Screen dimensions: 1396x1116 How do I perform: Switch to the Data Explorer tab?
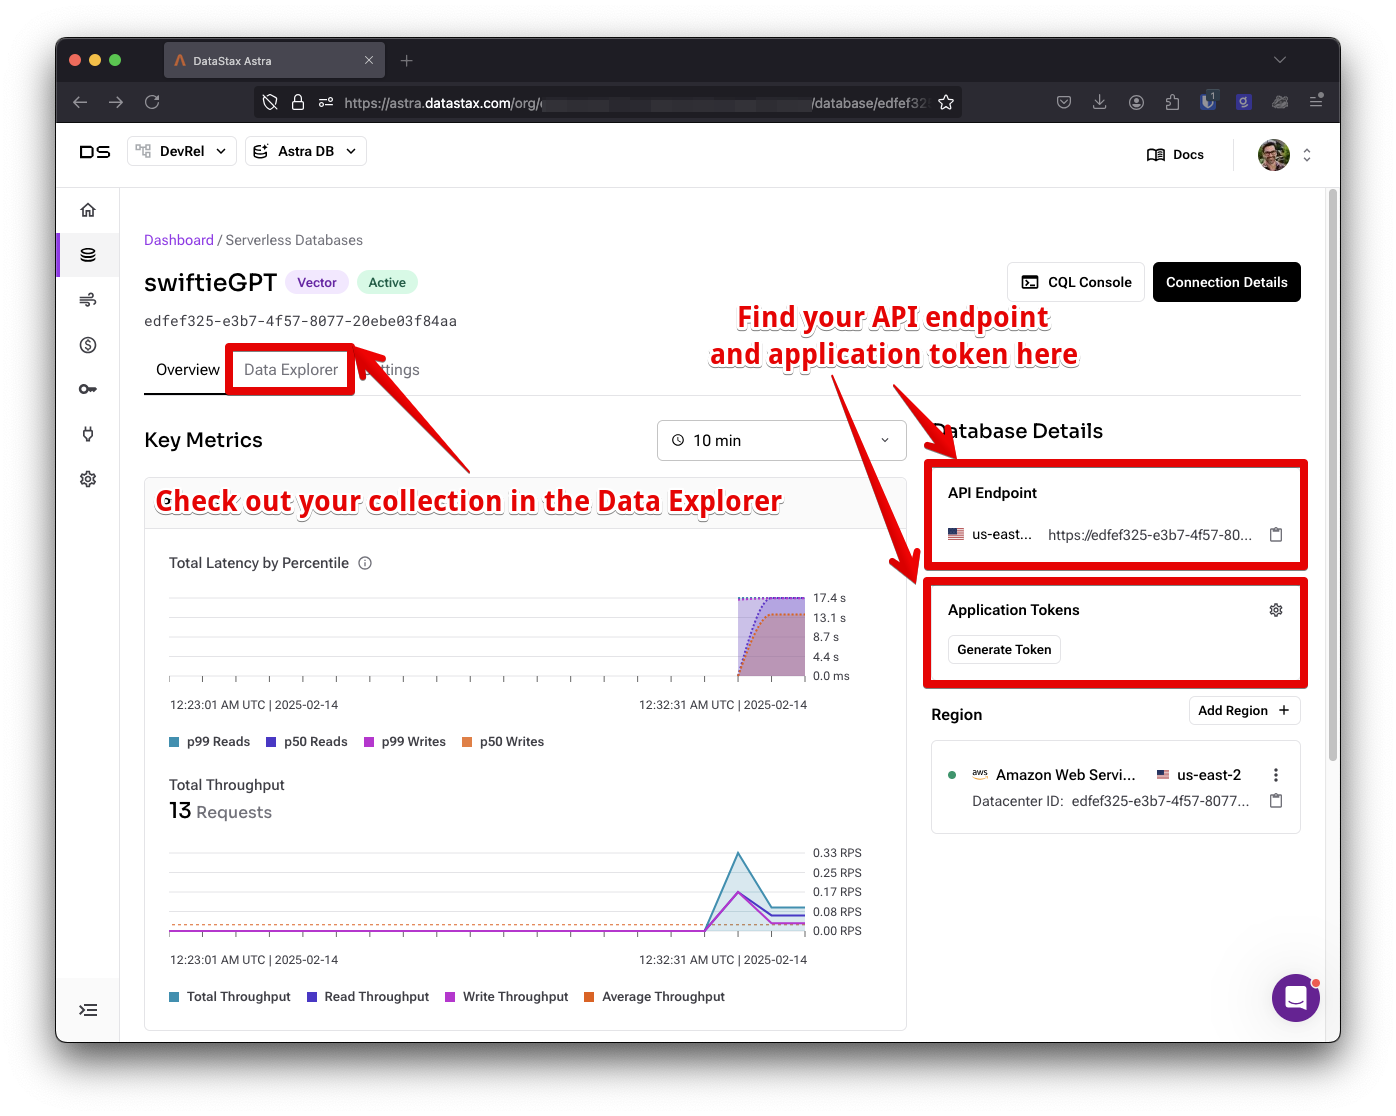pyautogui.click(x=291, y=370)
